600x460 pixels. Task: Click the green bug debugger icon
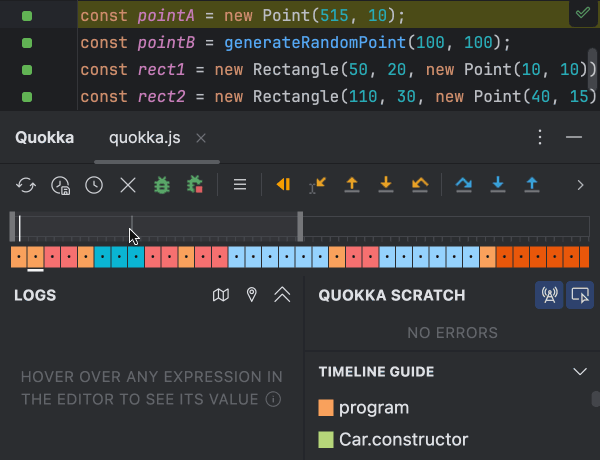tap(162, 185)
